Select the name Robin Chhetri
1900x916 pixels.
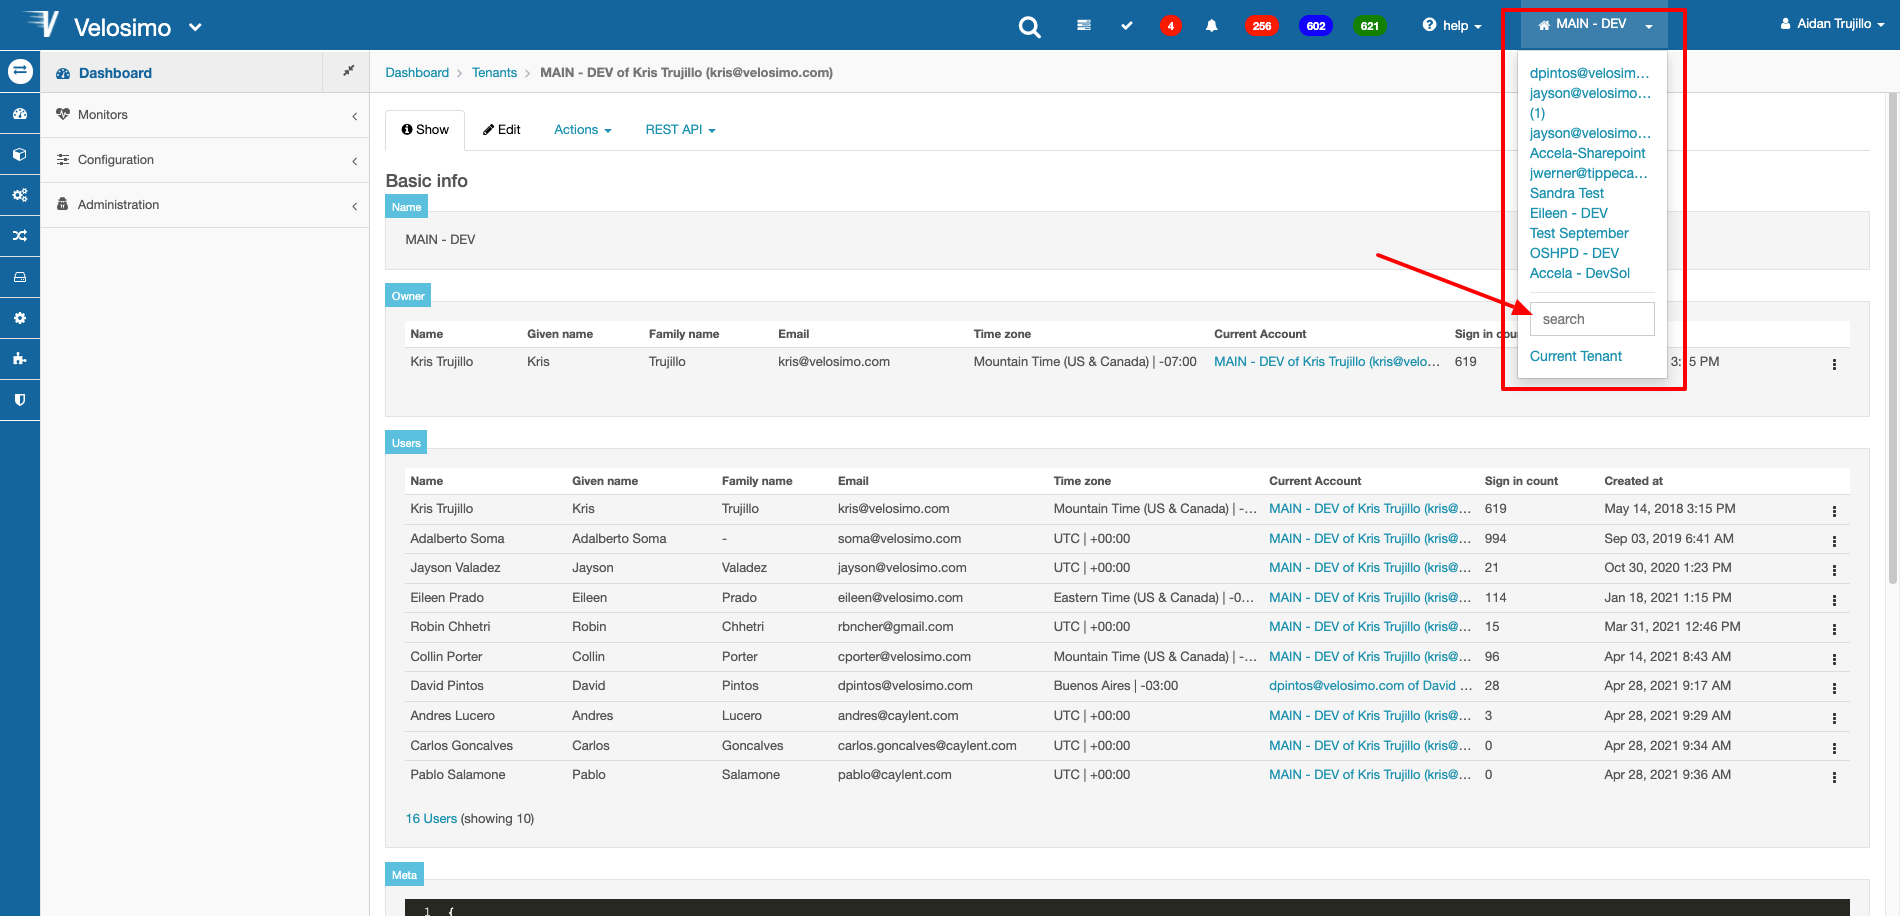point(450,627)
